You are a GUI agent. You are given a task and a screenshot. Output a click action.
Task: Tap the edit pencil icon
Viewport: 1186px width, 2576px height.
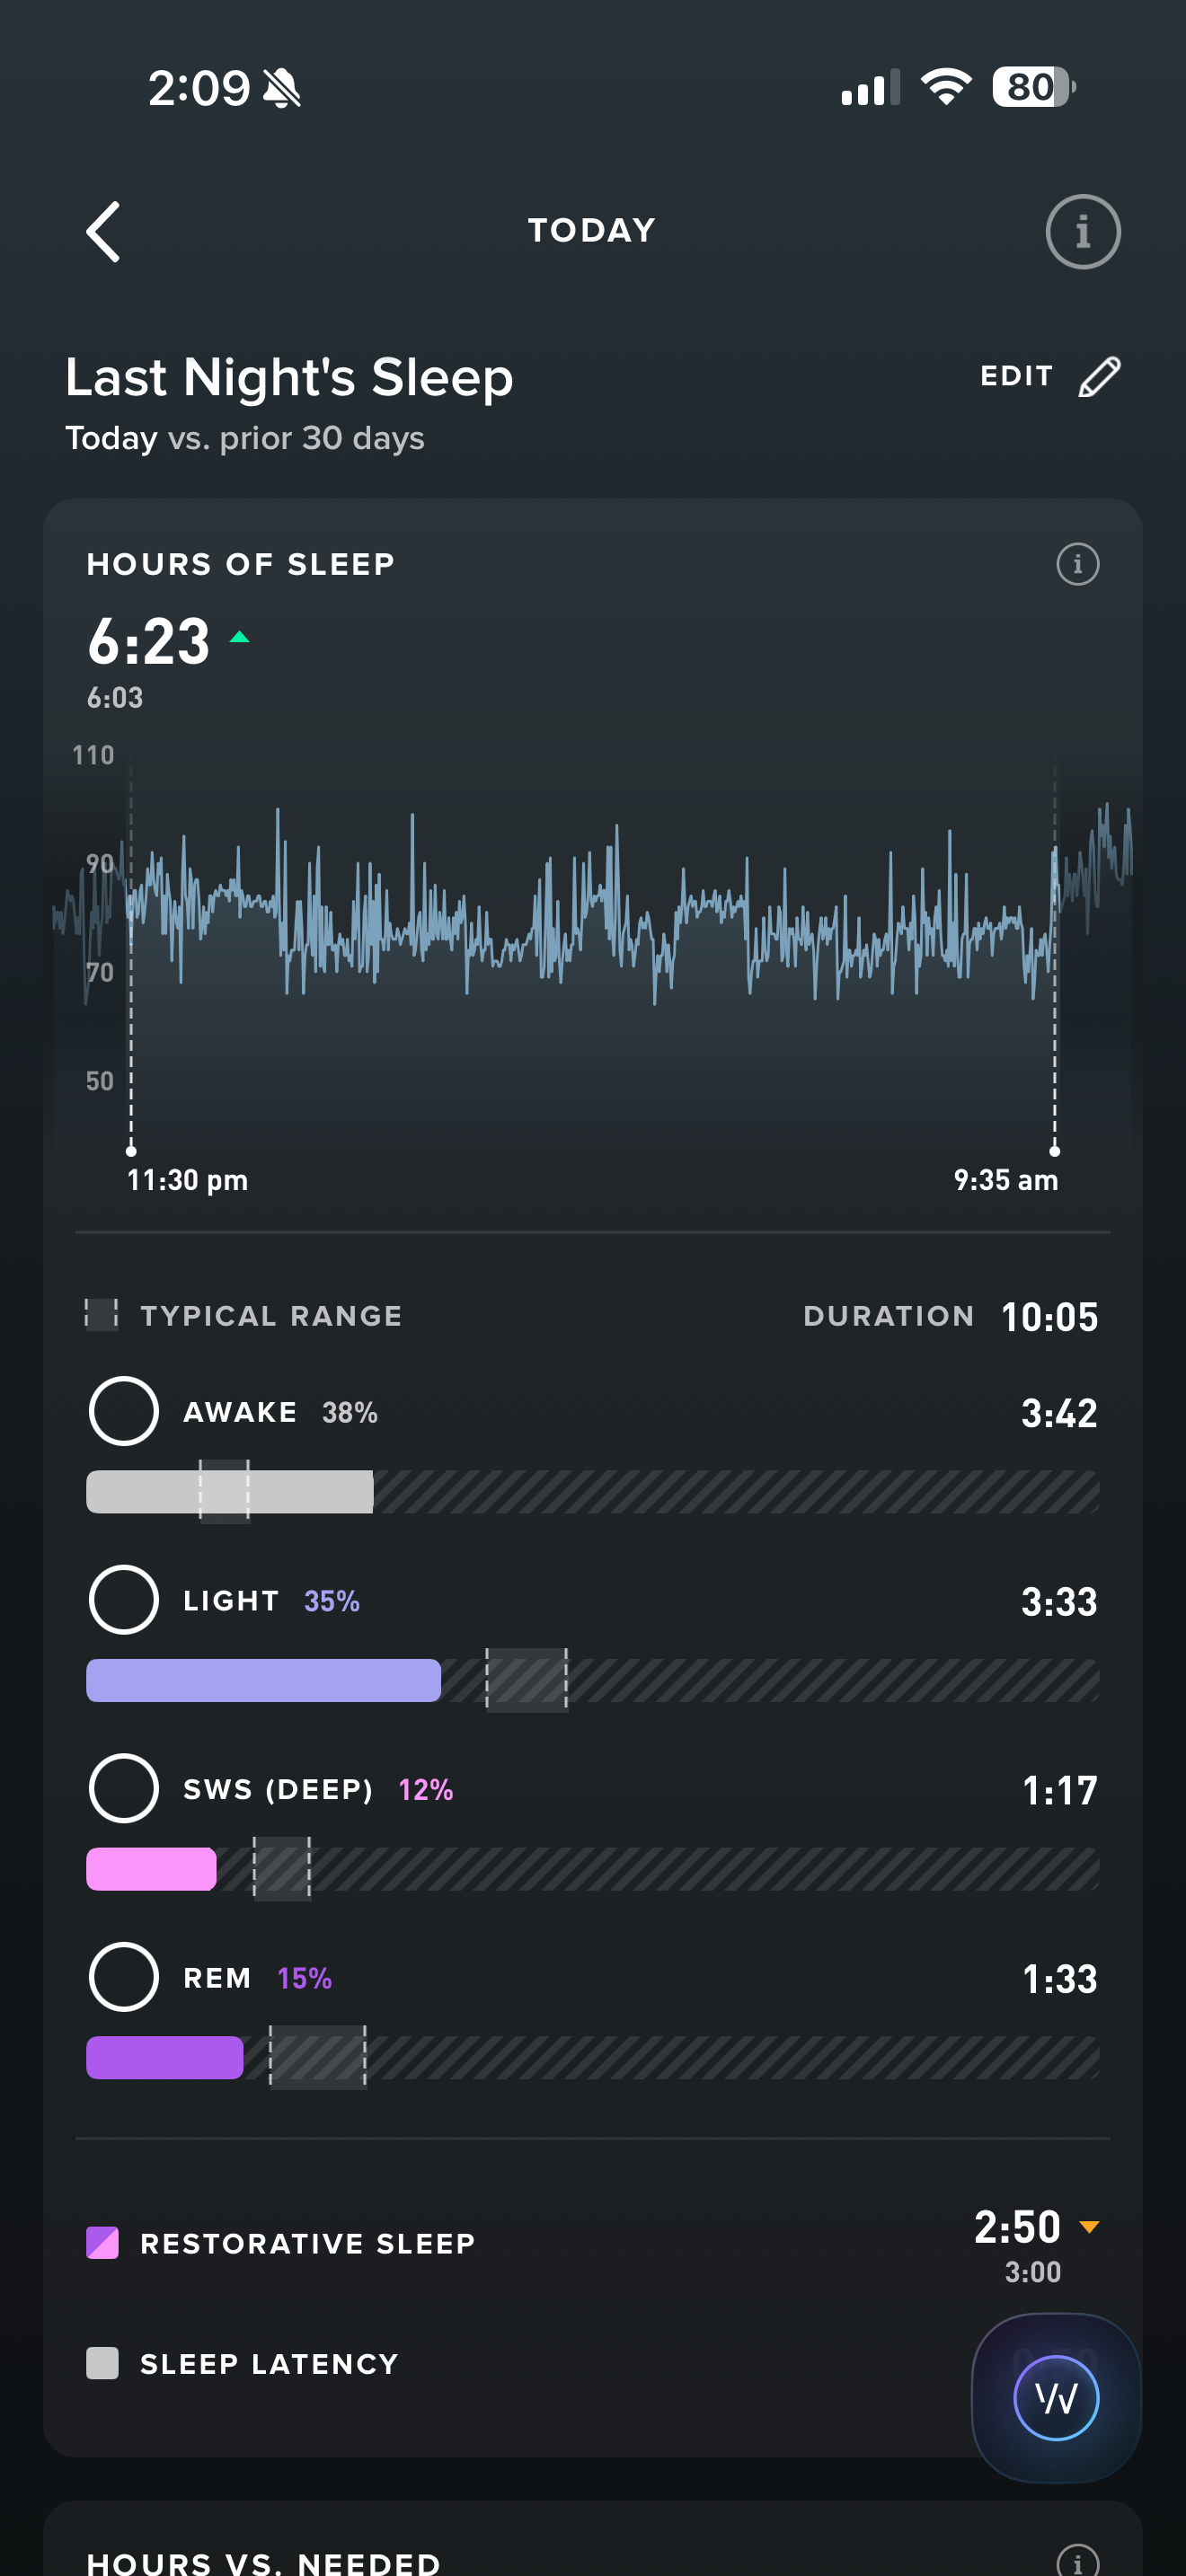point(1099,377)
